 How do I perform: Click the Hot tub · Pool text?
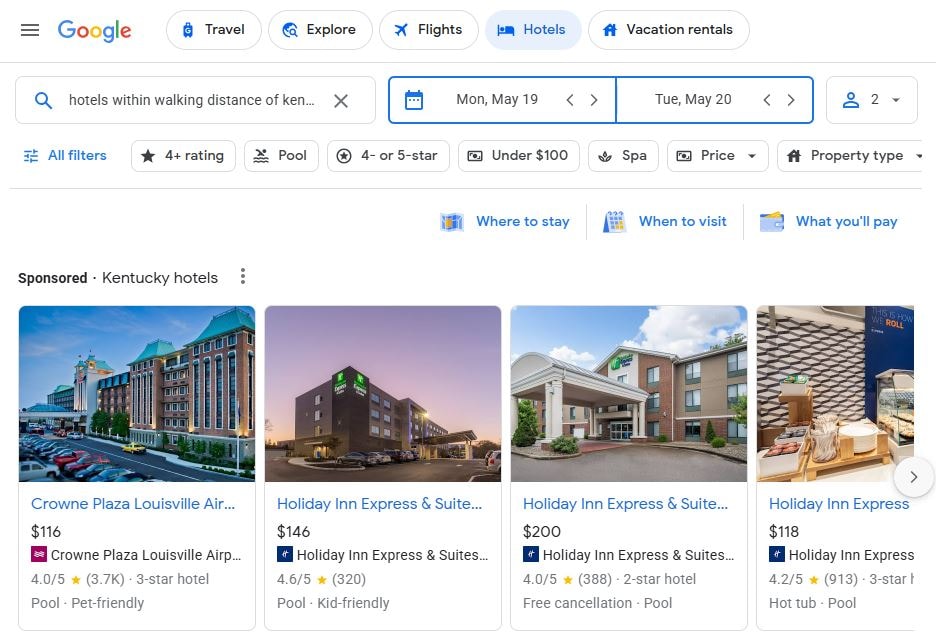[x=812, y=603]
